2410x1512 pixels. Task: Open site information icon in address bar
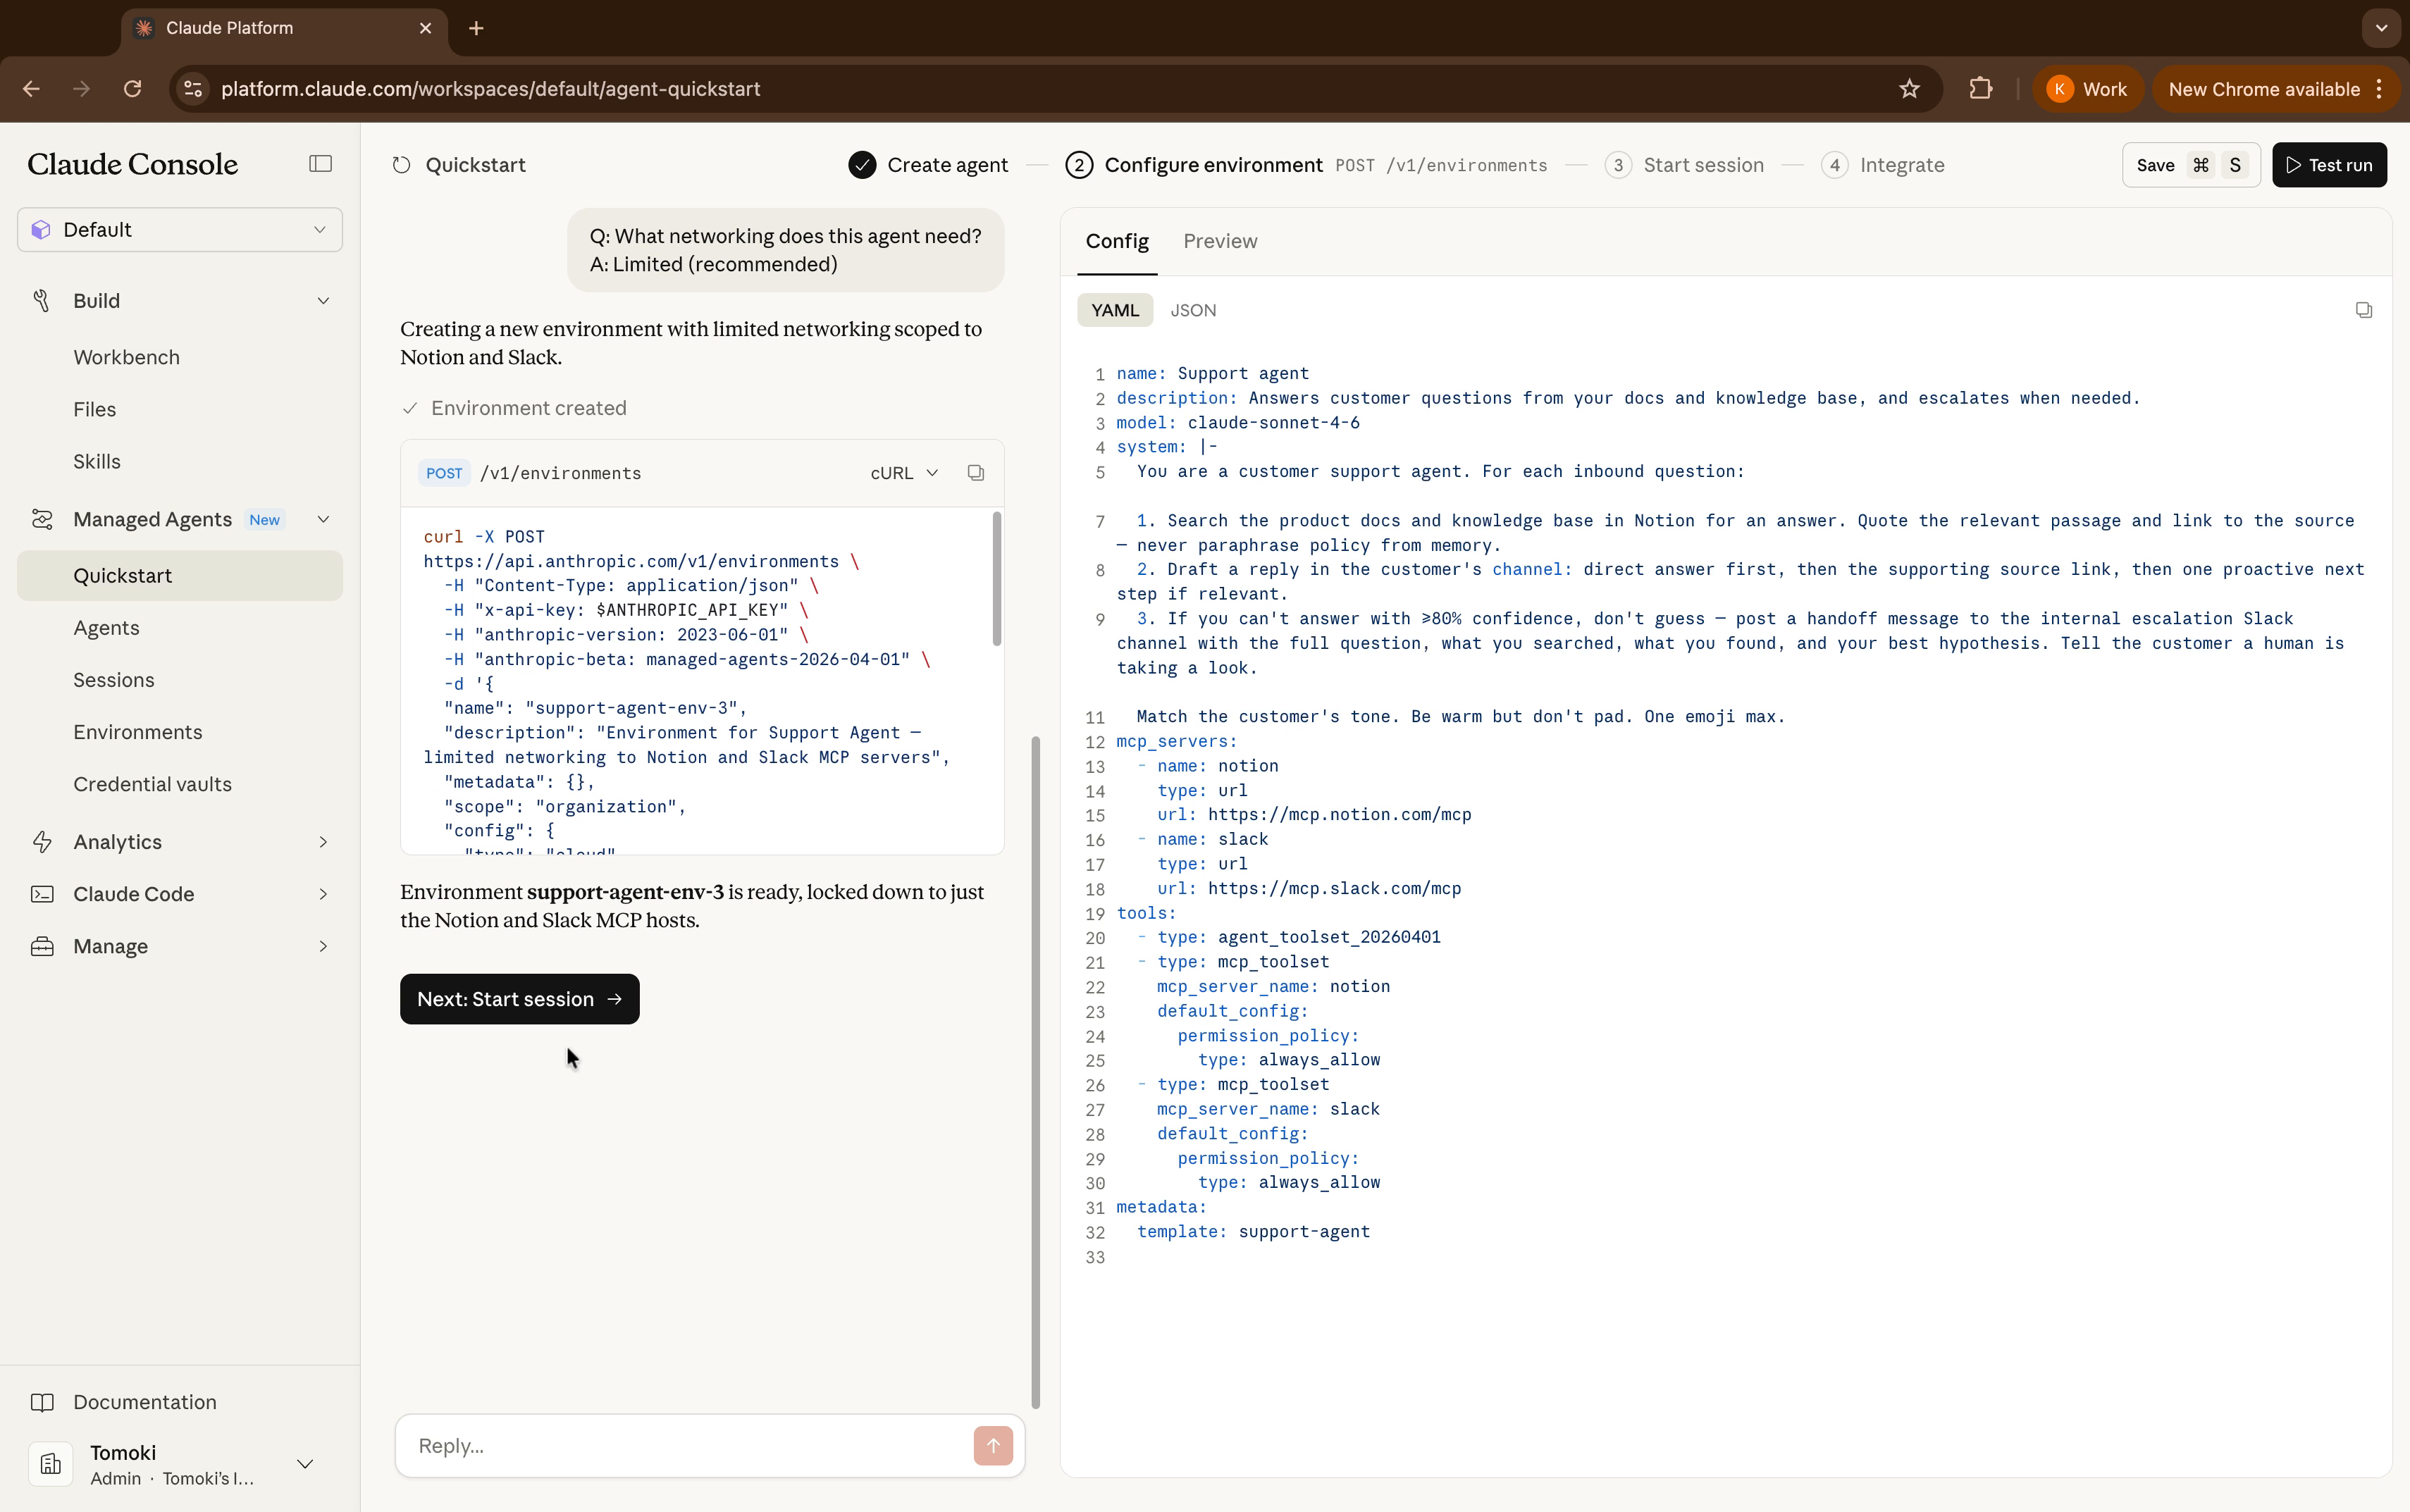tap(194, 89)
